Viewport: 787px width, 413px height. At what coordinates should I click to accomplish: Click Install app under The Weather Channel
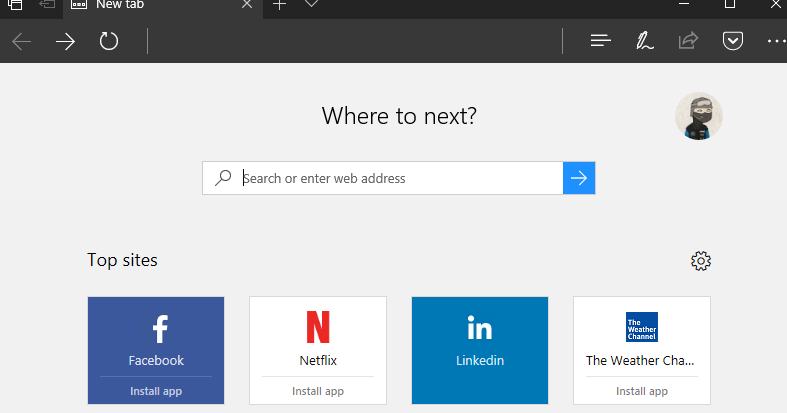coord(641,391)
